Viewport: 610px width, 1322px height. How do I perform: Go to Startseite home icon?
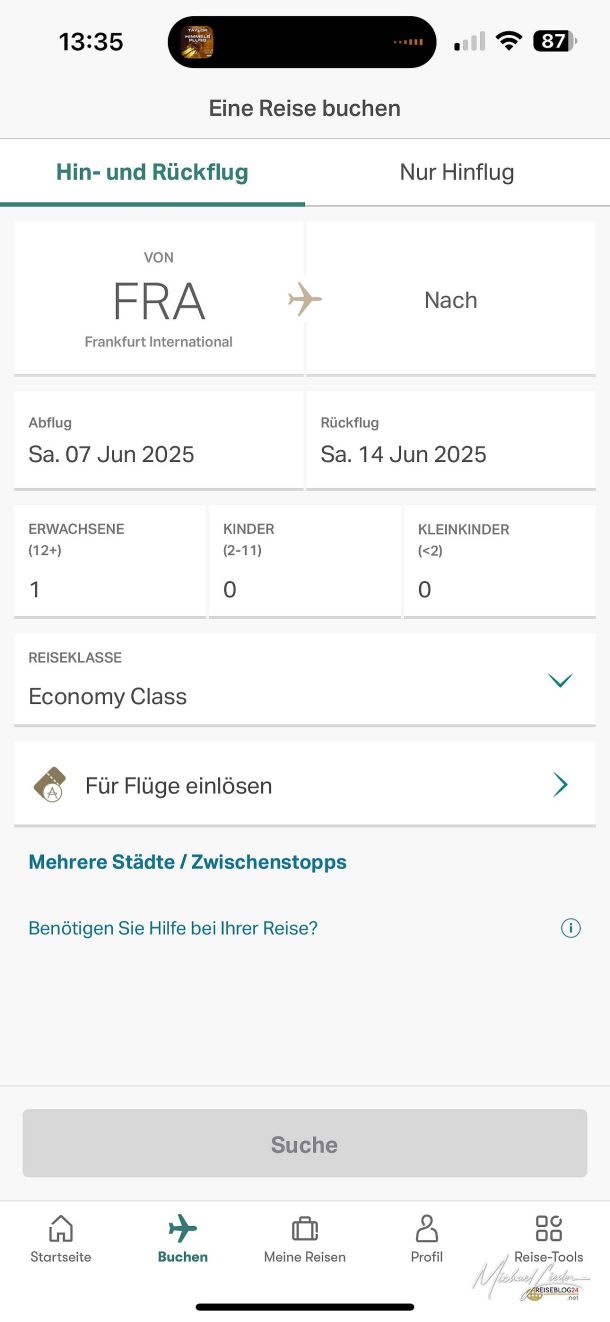point(61,1229)
